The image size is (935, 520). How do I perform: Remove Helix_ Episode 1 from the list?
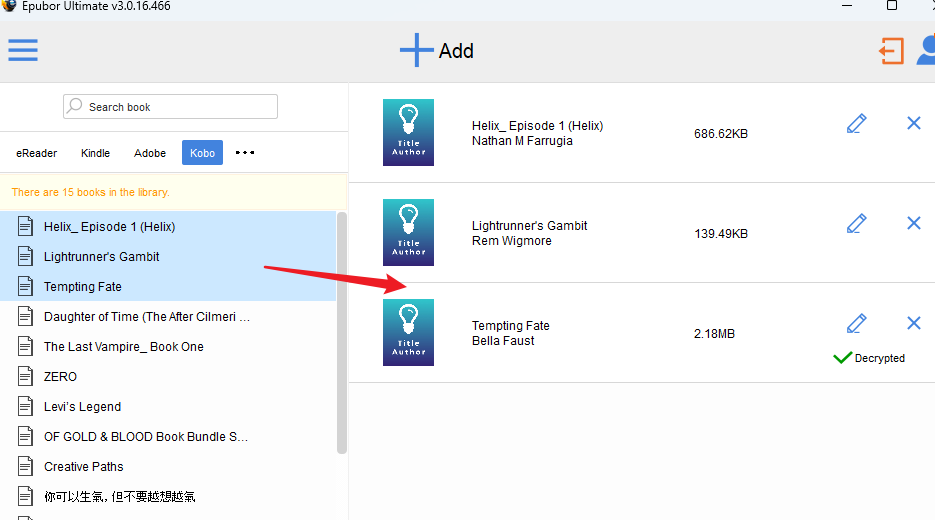point(914,123)
